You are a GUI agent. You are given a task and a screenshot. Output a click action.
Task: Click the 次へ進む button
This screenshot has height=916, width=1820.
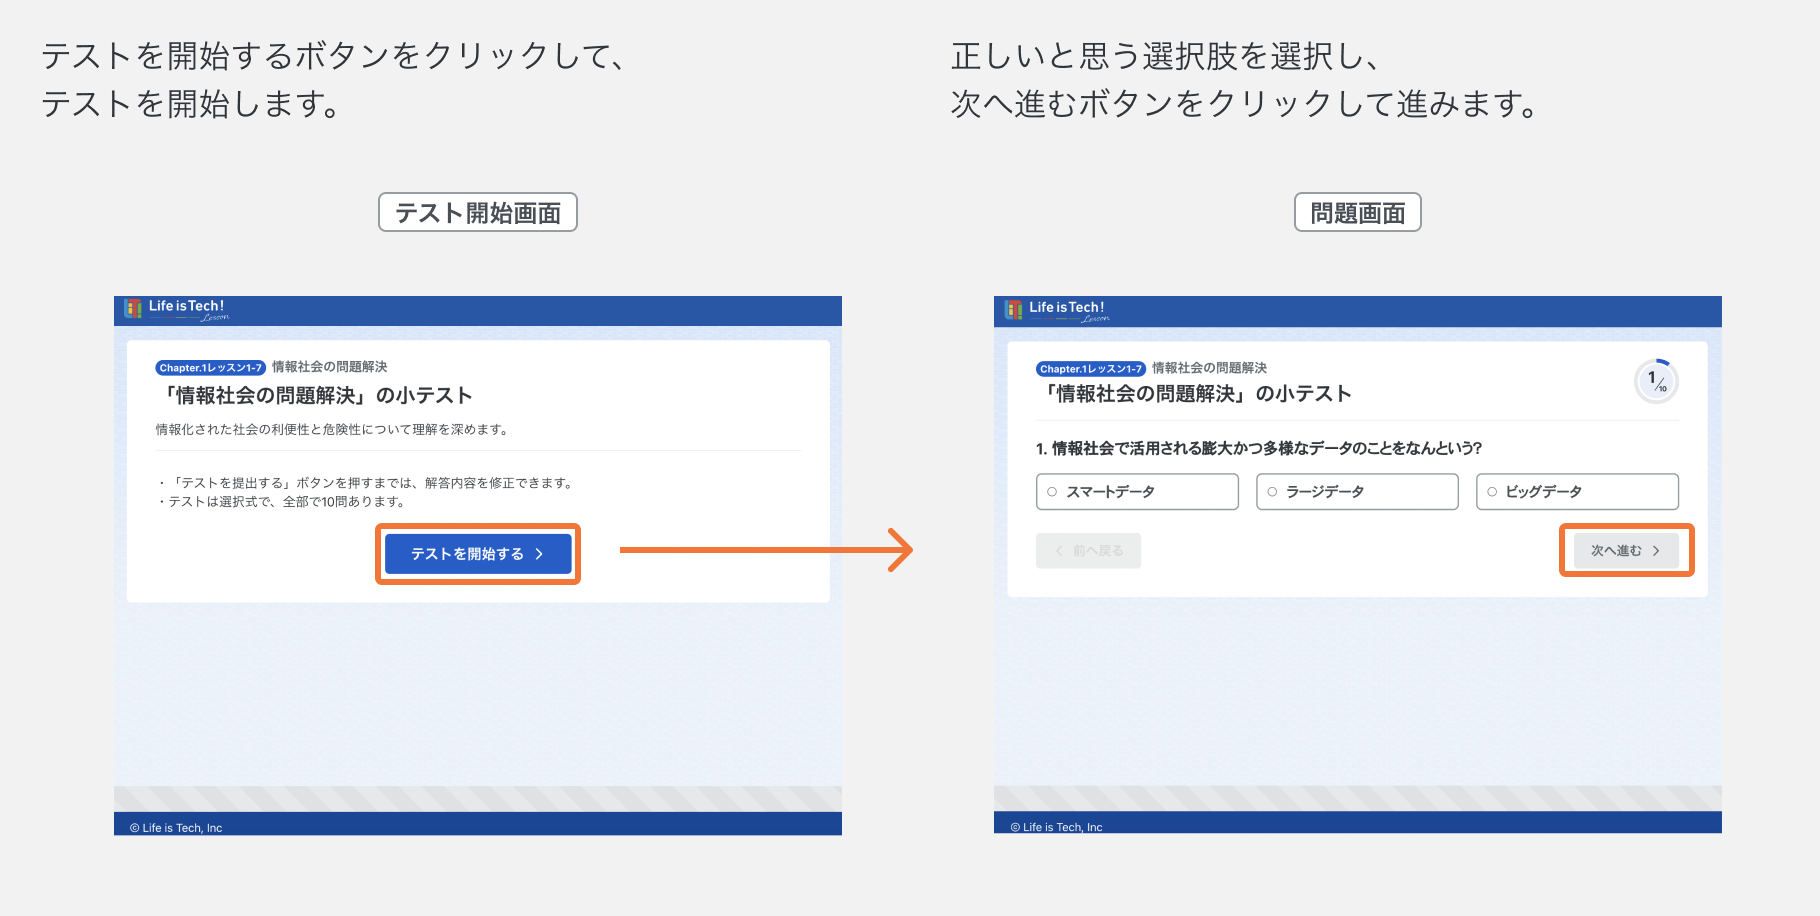pyautogui.click(x=1626, y=550)
